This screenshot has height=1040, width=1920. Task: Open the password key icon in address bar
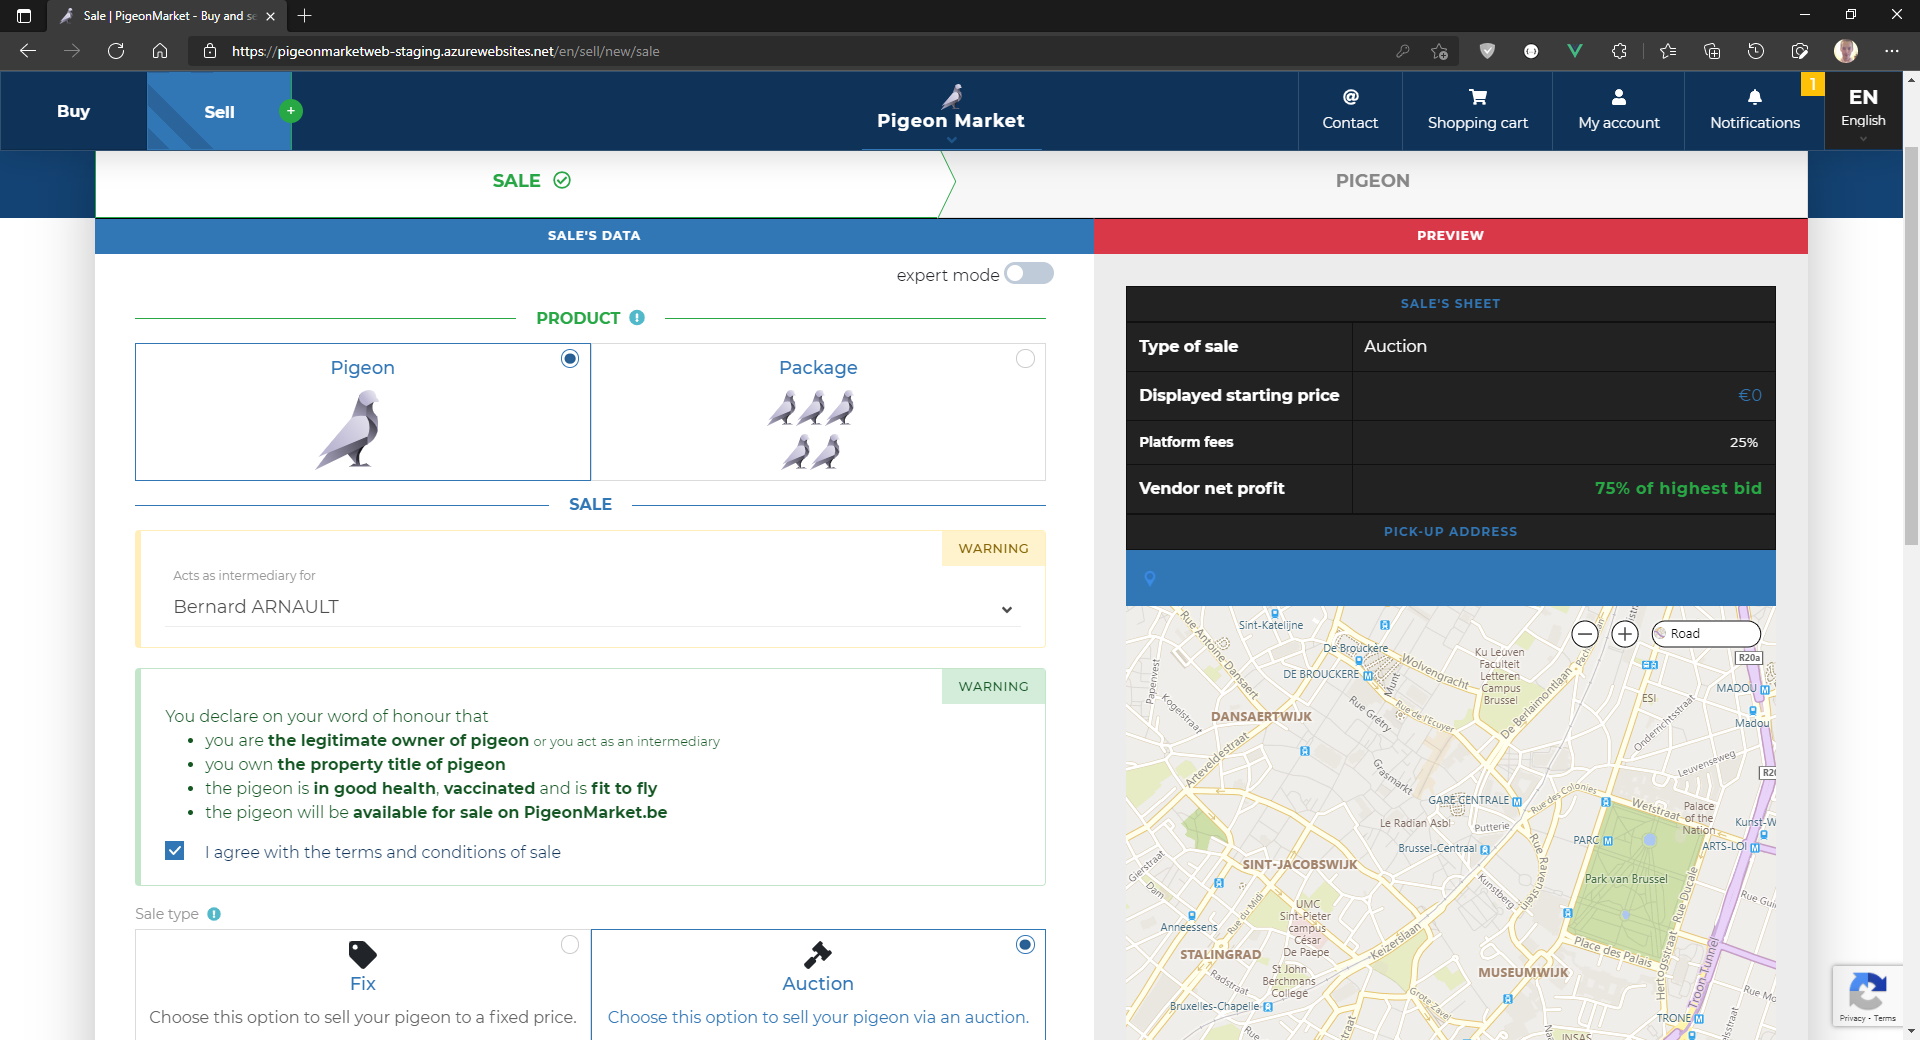(1402, 51)
